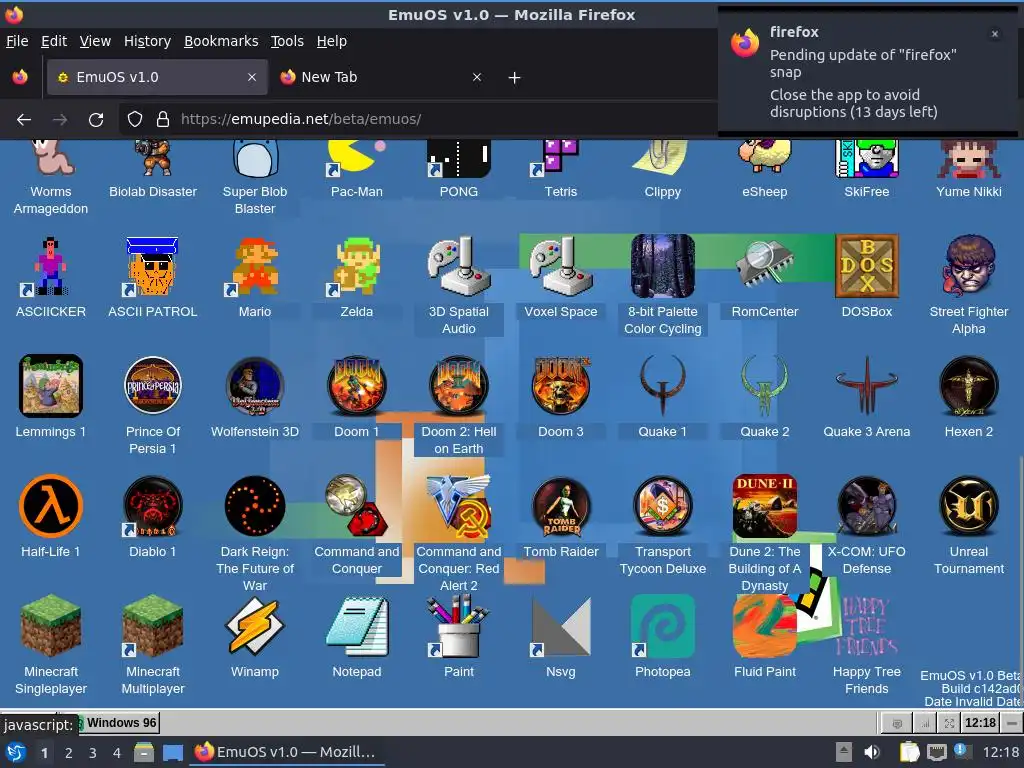Open the Clippy paperclip icon
1024x768 pixels.
coord(662,158)
